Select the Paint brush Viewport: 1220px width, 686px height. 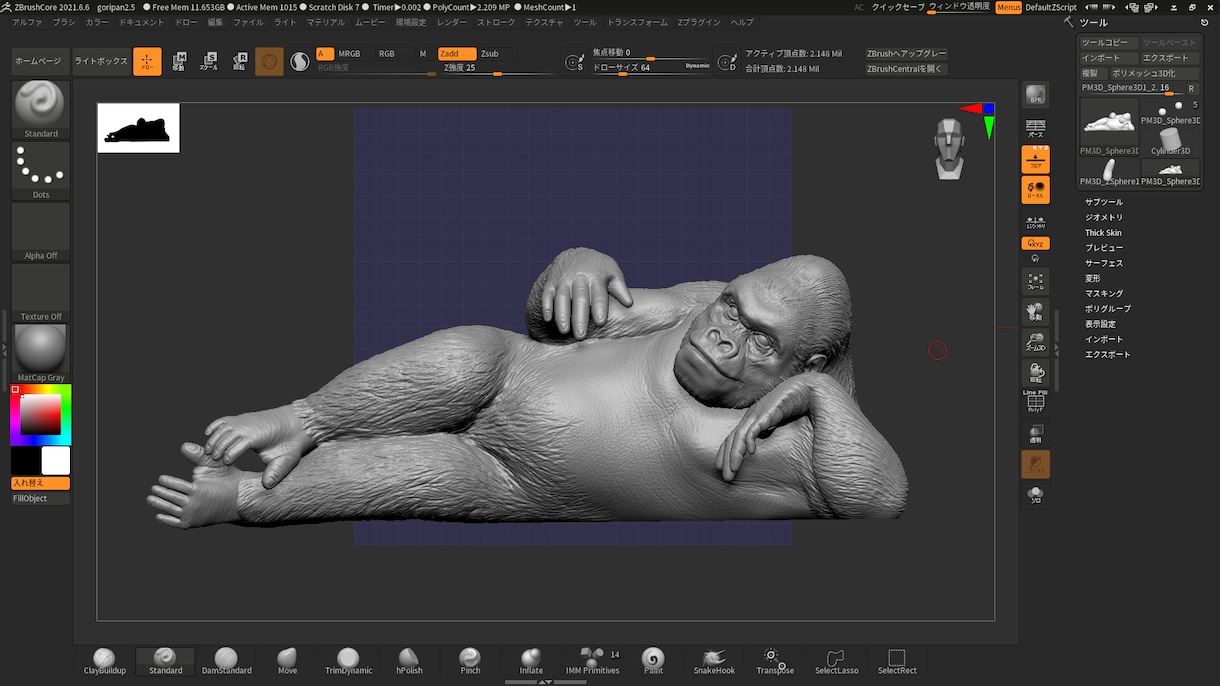click(653, 661)
